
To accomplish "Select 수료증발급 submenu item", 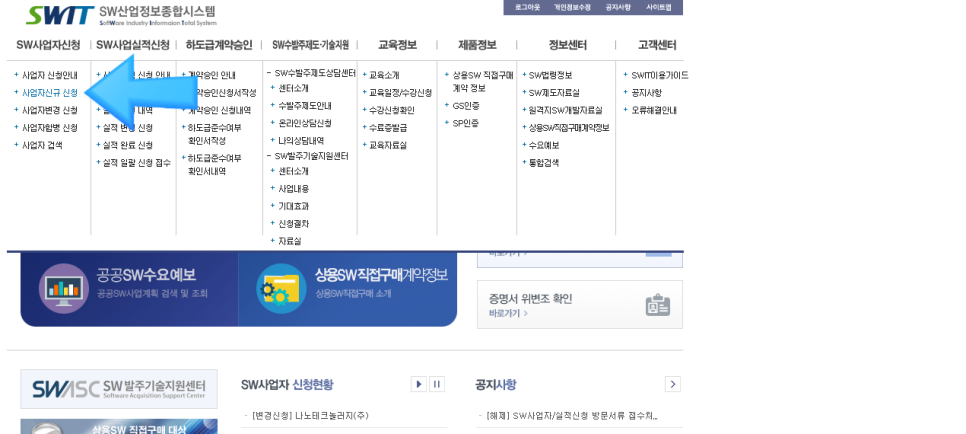I will [388, 128].
